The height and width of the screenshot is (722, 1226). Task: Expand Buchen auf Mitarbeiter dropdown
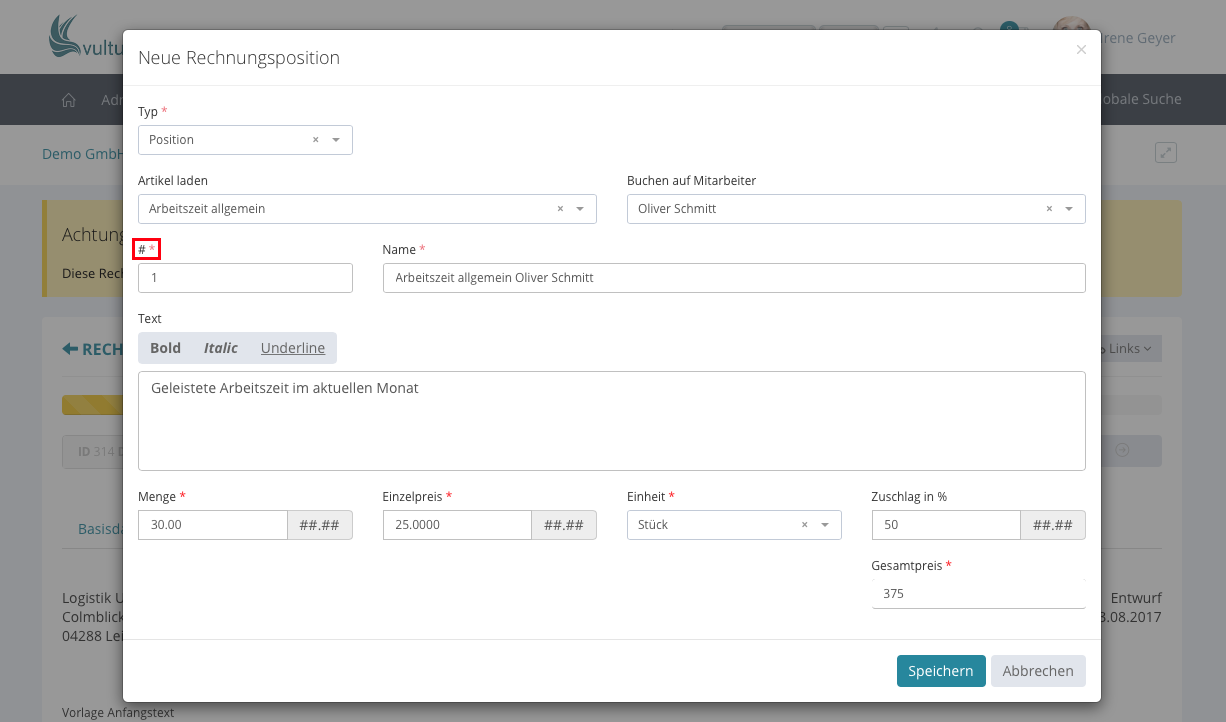[1069, 209]
